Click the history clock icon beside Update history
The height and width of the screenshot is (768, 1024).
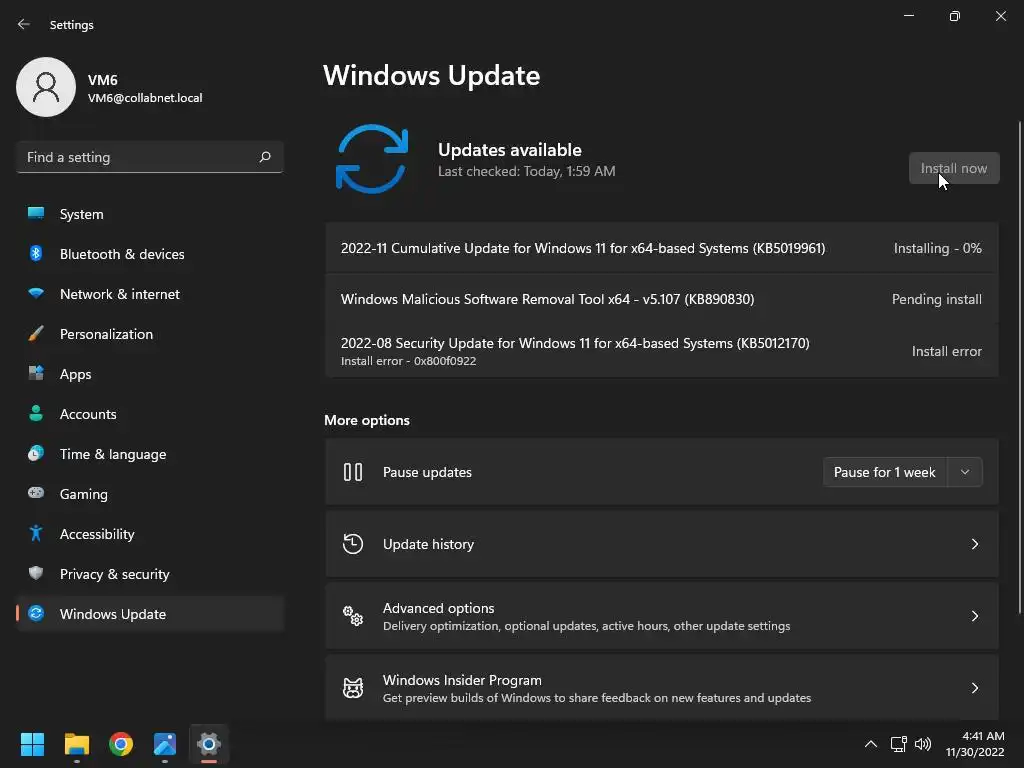[x=353, y=543]
